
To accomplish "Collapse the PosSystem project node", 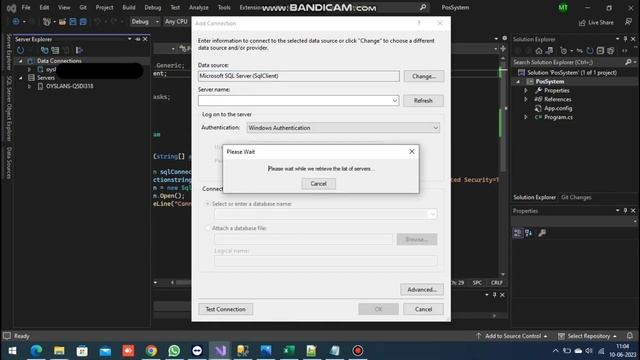I will [518, 82].
